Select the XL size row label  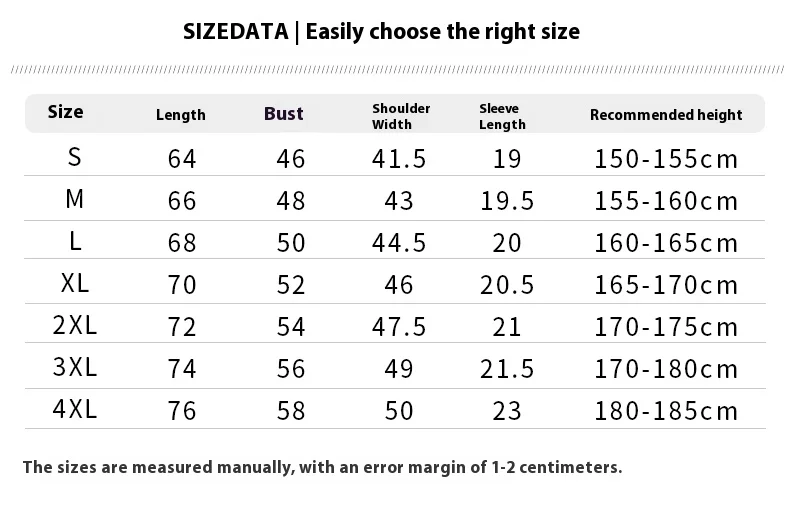(75, 283)
